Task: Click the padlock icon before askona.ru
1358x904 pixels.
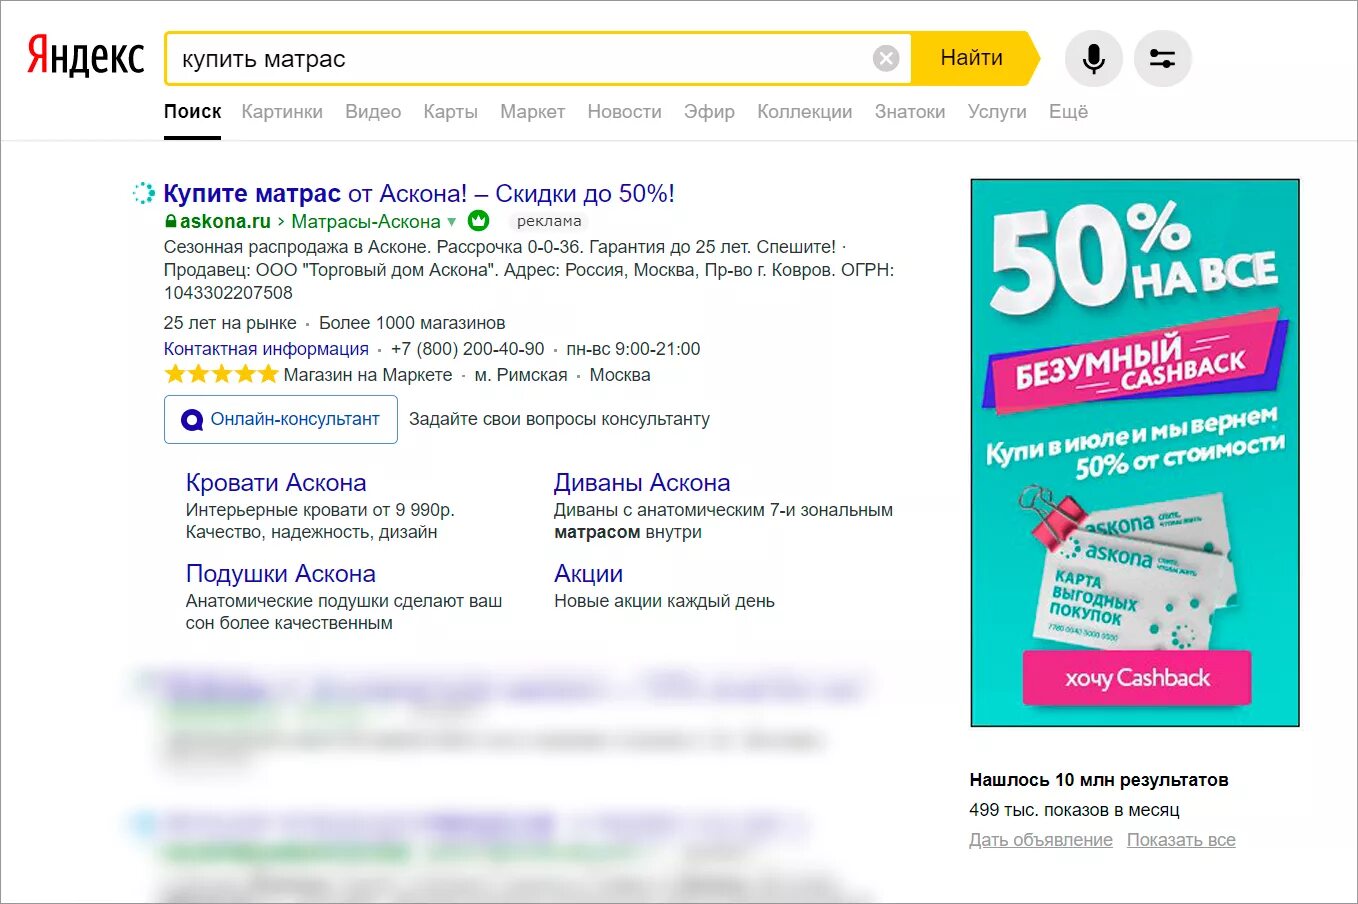Action: [172, 221]
